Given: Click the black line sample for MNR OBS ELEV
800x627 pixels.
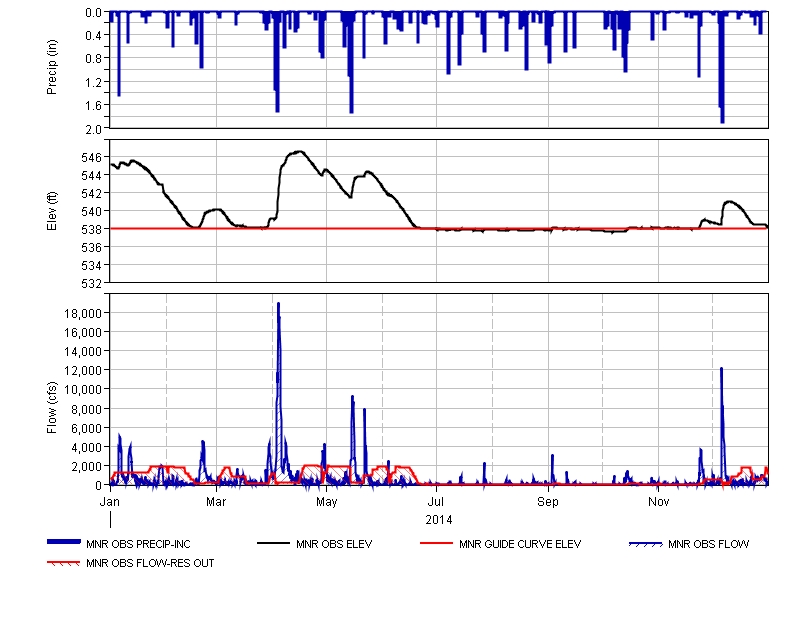Looking at the screenshot, I should [273, 543].
